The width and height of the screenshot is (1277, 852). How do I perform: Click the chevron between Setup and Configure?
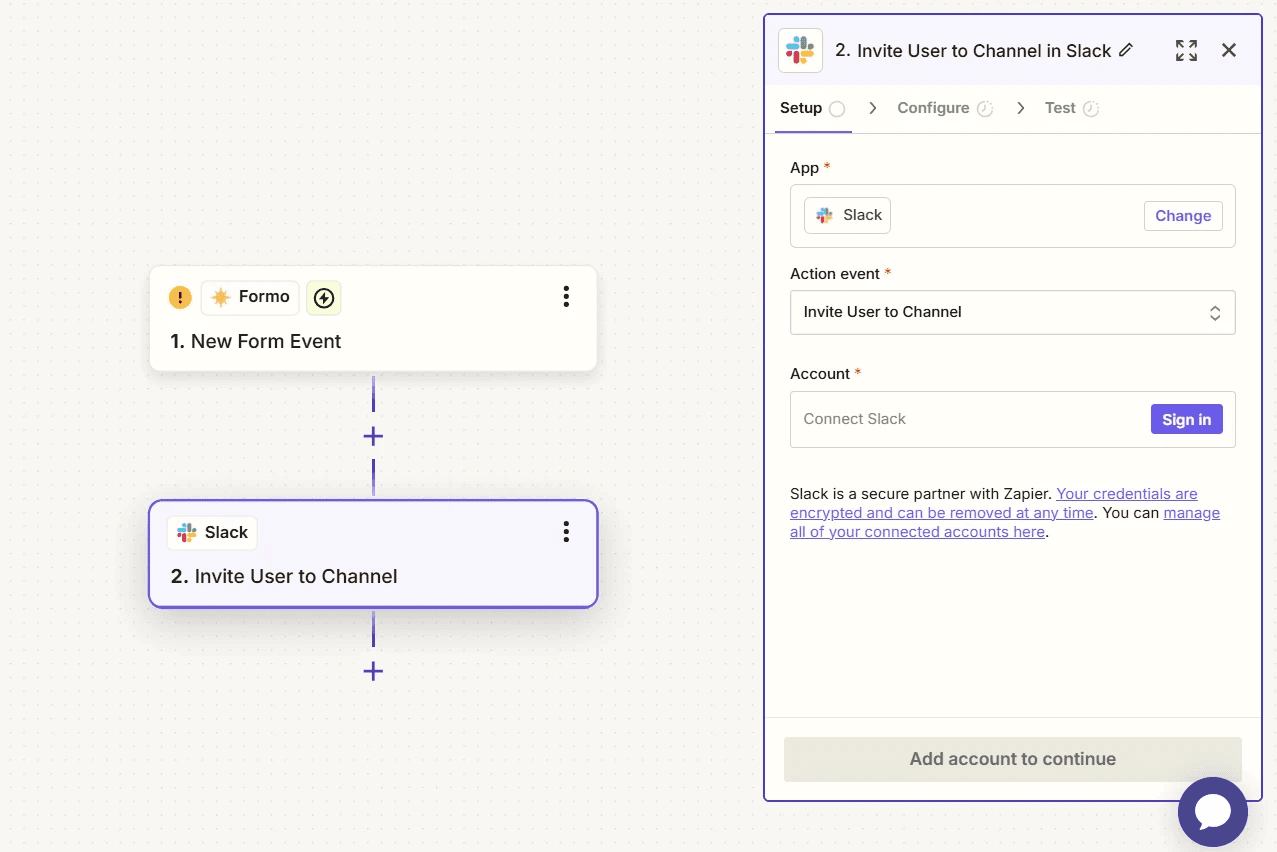coord(873,108)
